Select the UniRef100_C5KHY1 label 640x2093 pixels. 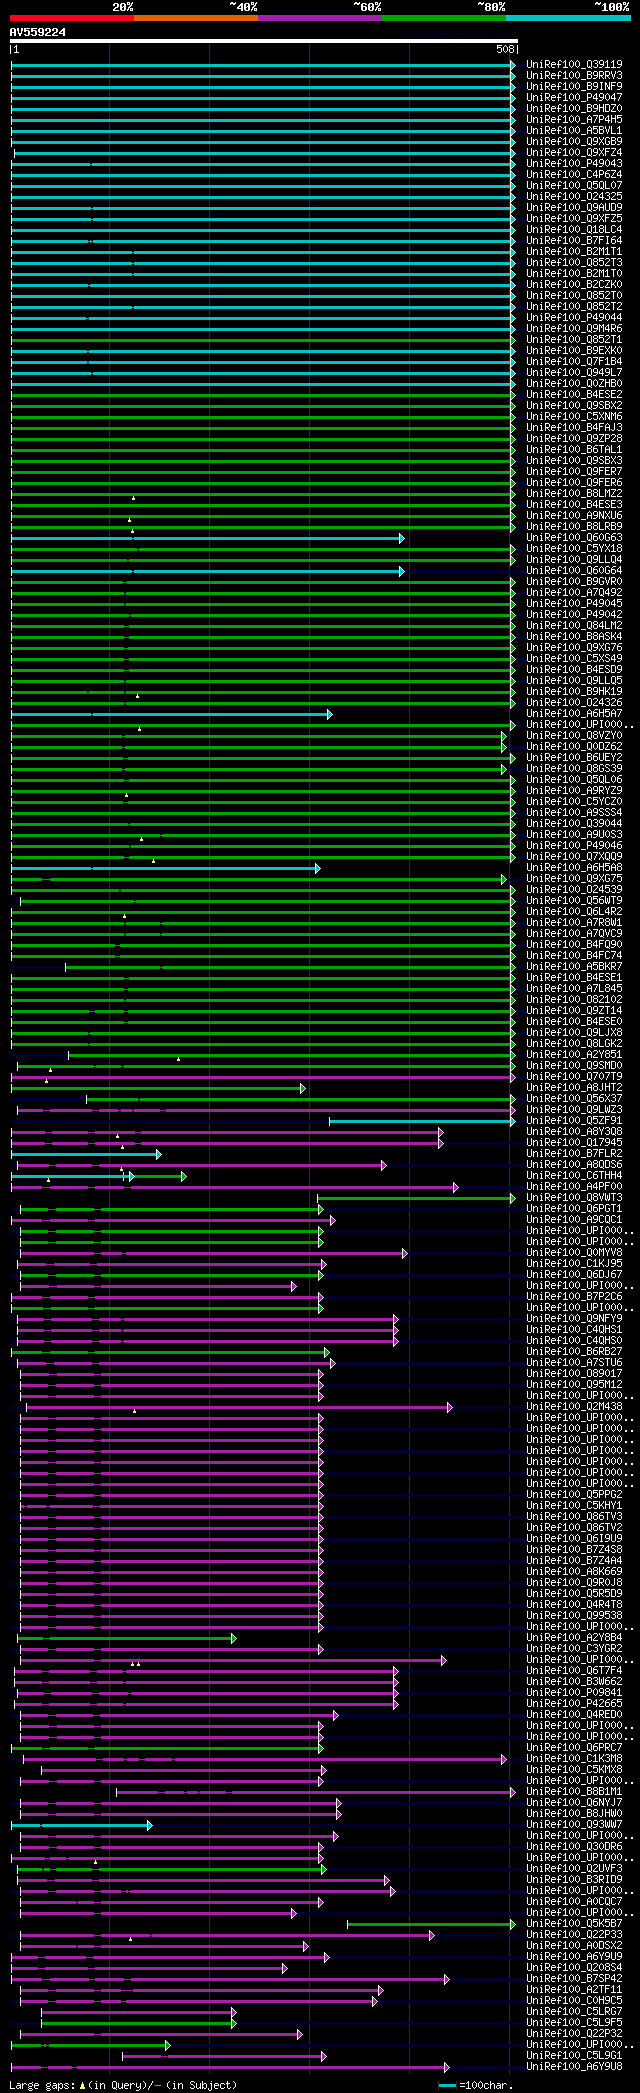pyautogui.click(x=574, y=1506)
